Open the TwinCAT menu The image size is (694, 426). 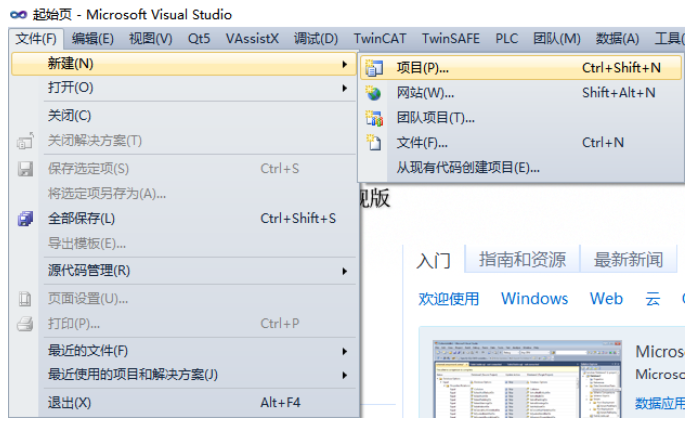[x=380, y=39]
